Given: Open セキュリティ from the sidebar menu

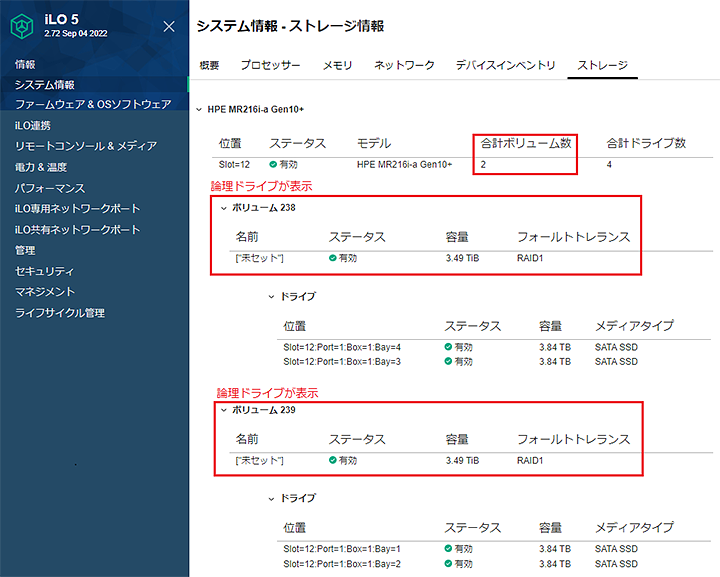Looking at the screenshot, I should (45, 271).
